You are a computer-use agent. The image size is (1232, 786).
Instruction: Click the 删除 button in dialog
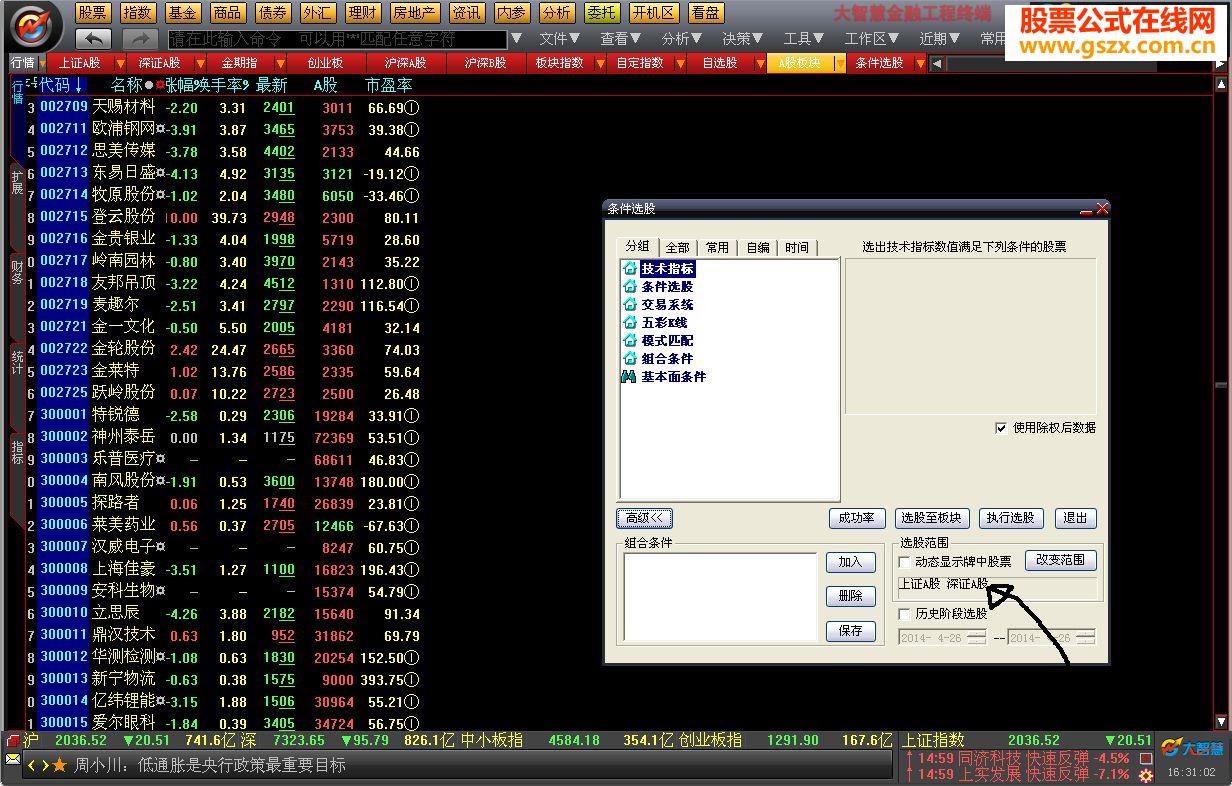851,596
